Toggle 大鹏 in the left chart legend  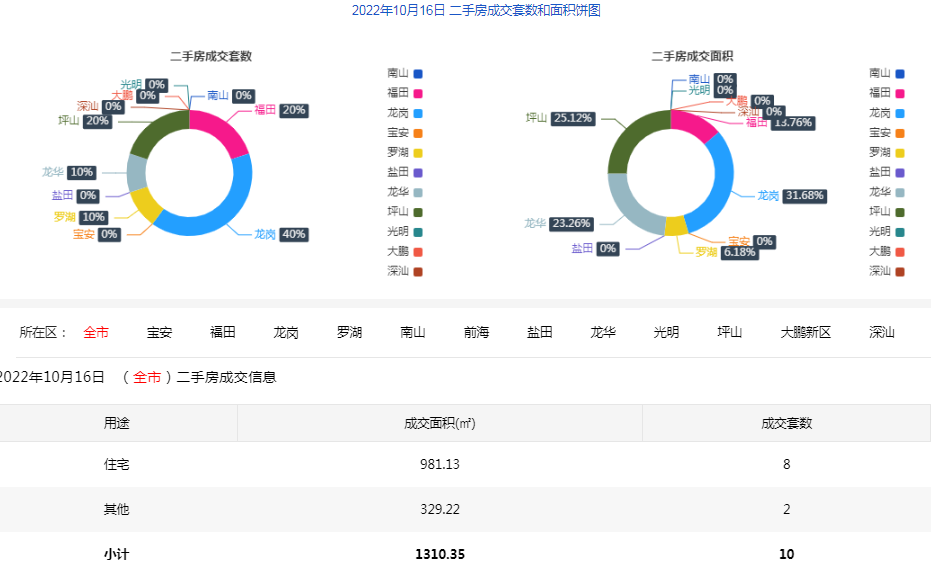404,251
